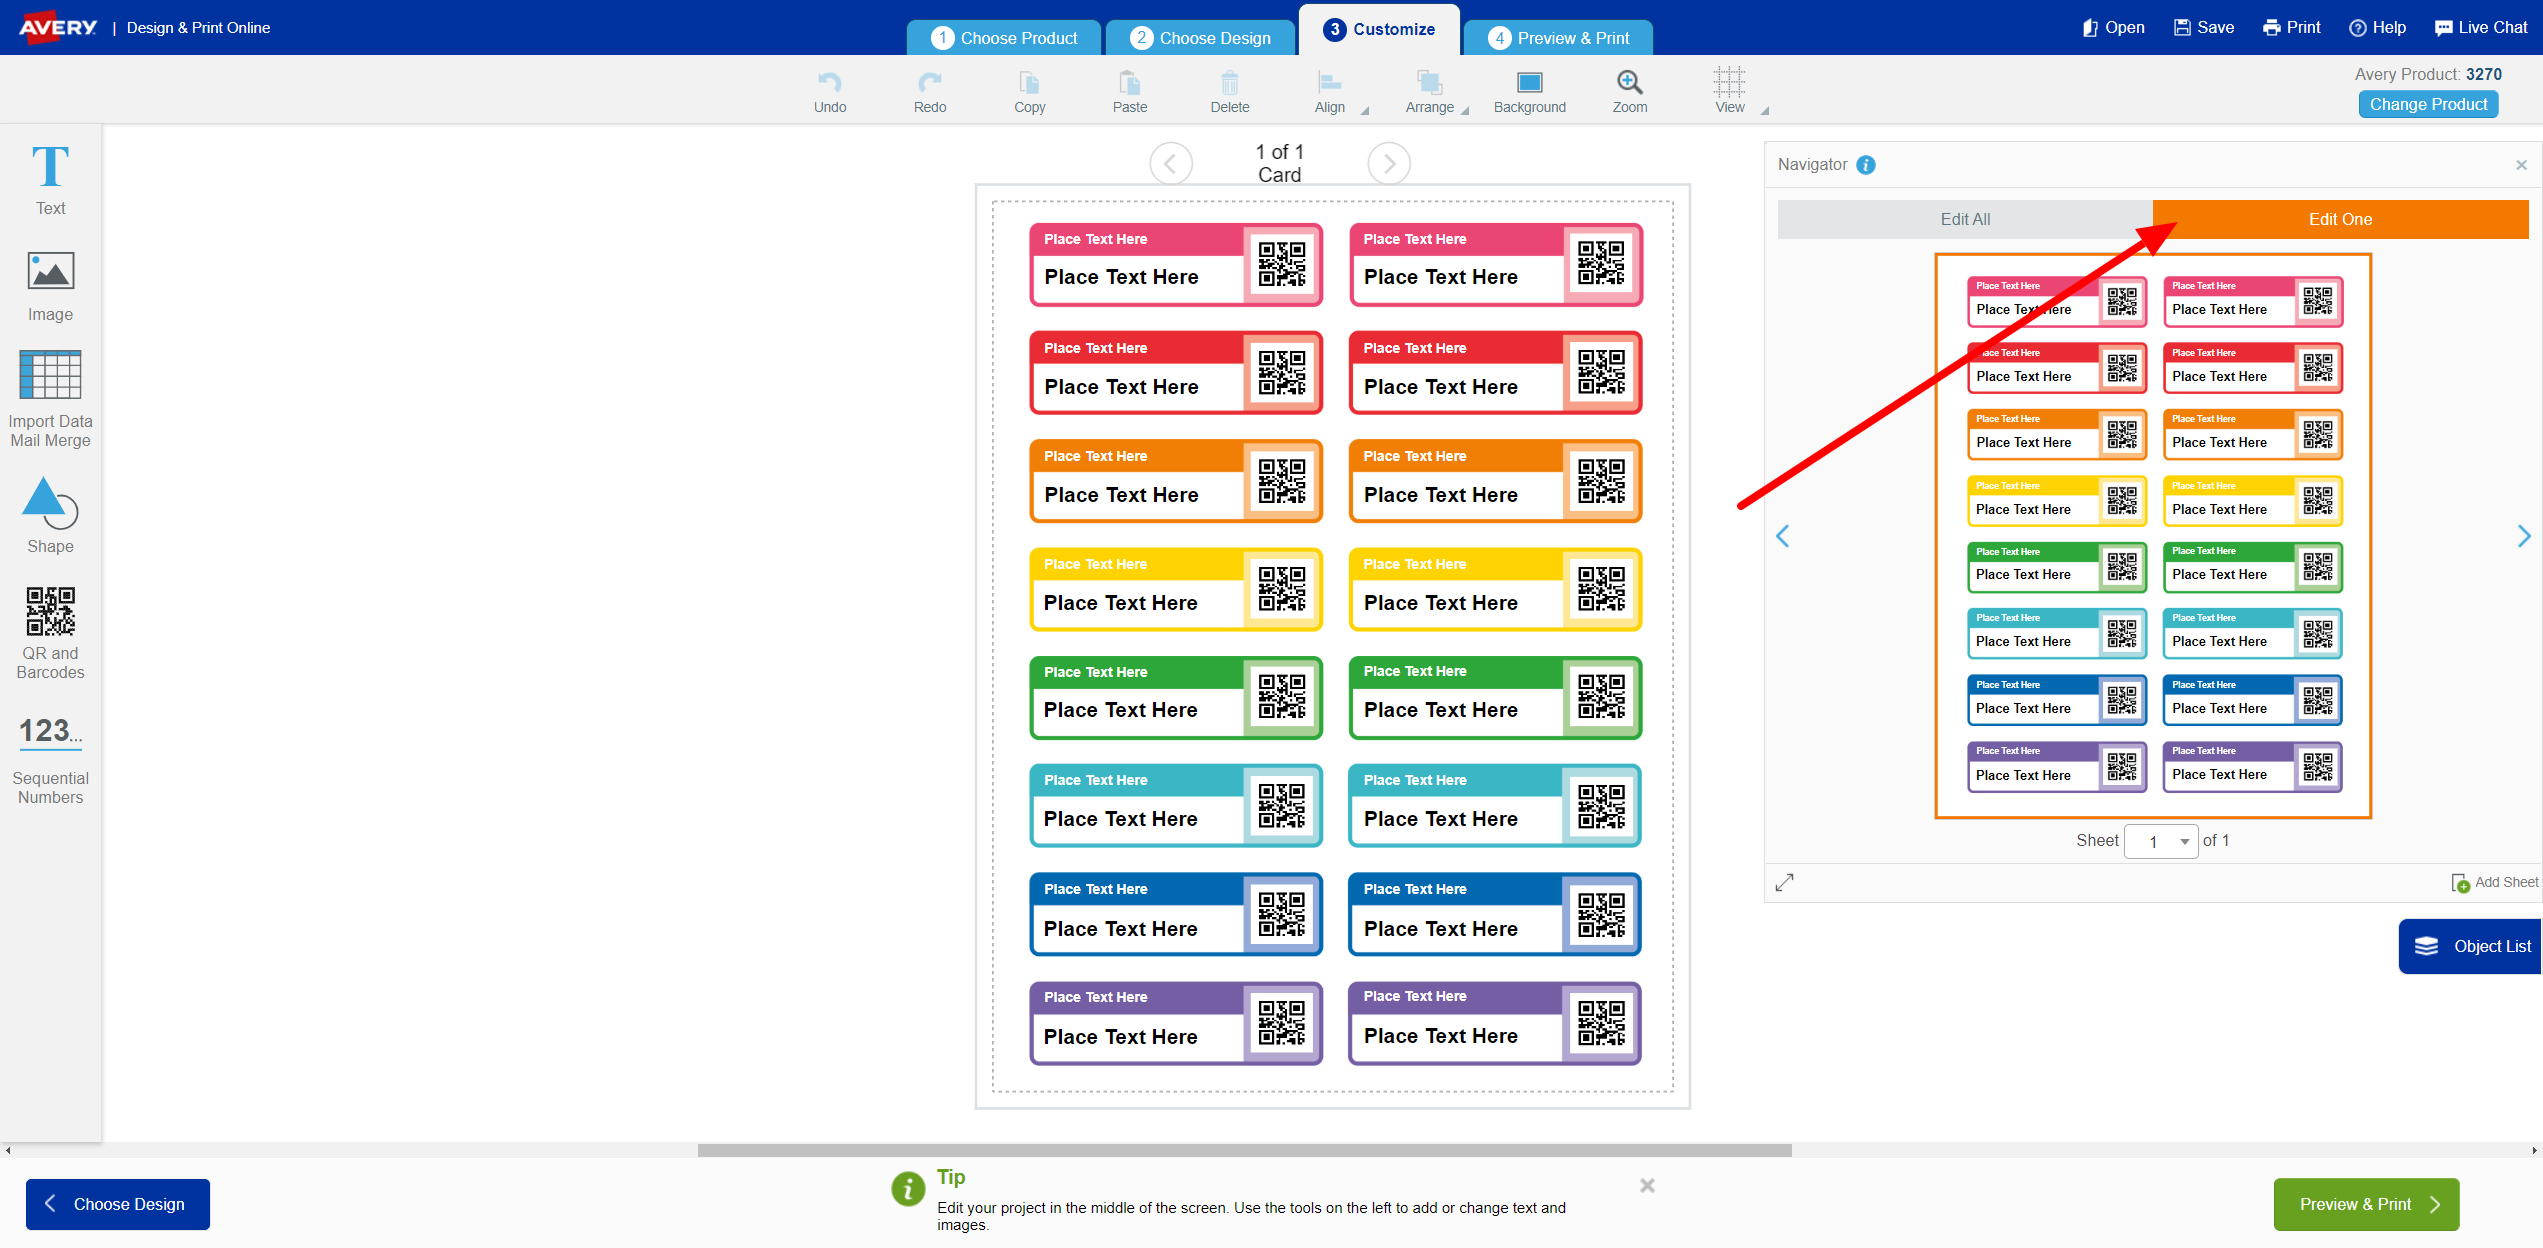Open the View grid menu
Screen dimensions: 2543x1248
tap(1732, 92)
